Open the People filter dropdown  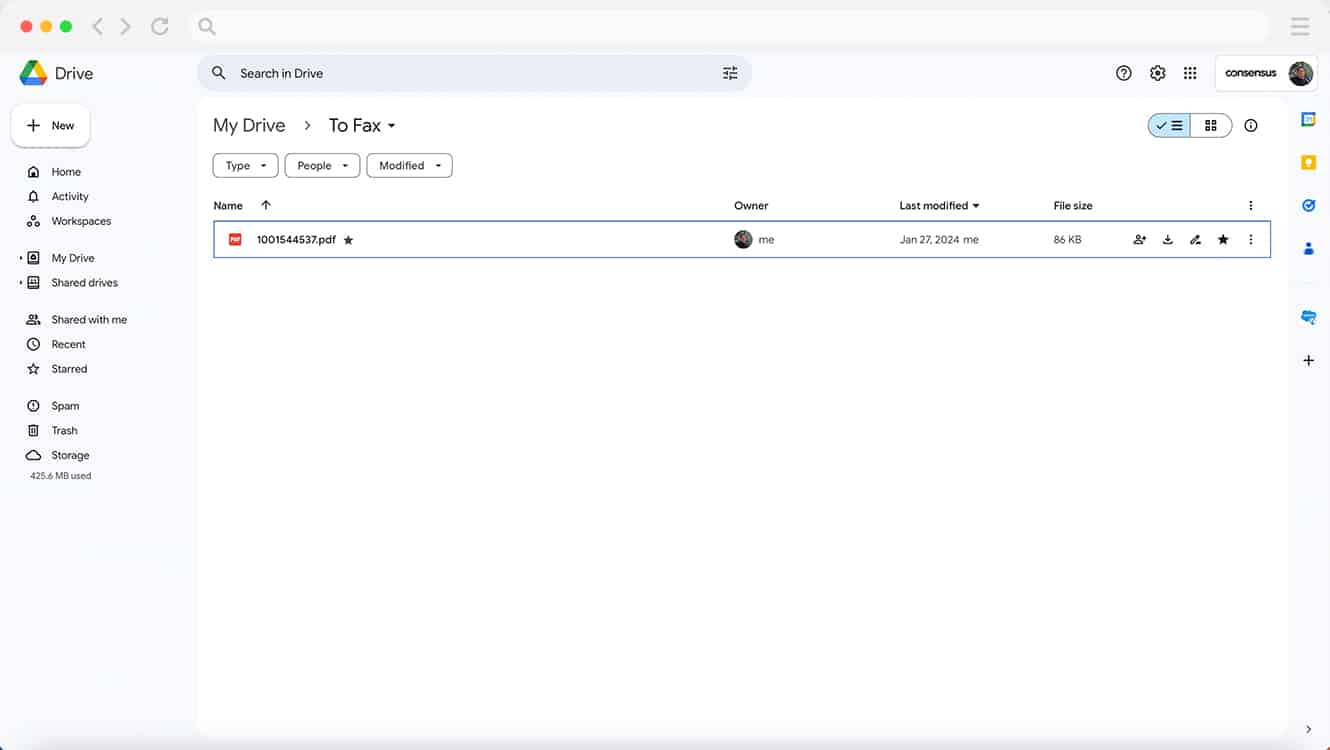[322, 165]
